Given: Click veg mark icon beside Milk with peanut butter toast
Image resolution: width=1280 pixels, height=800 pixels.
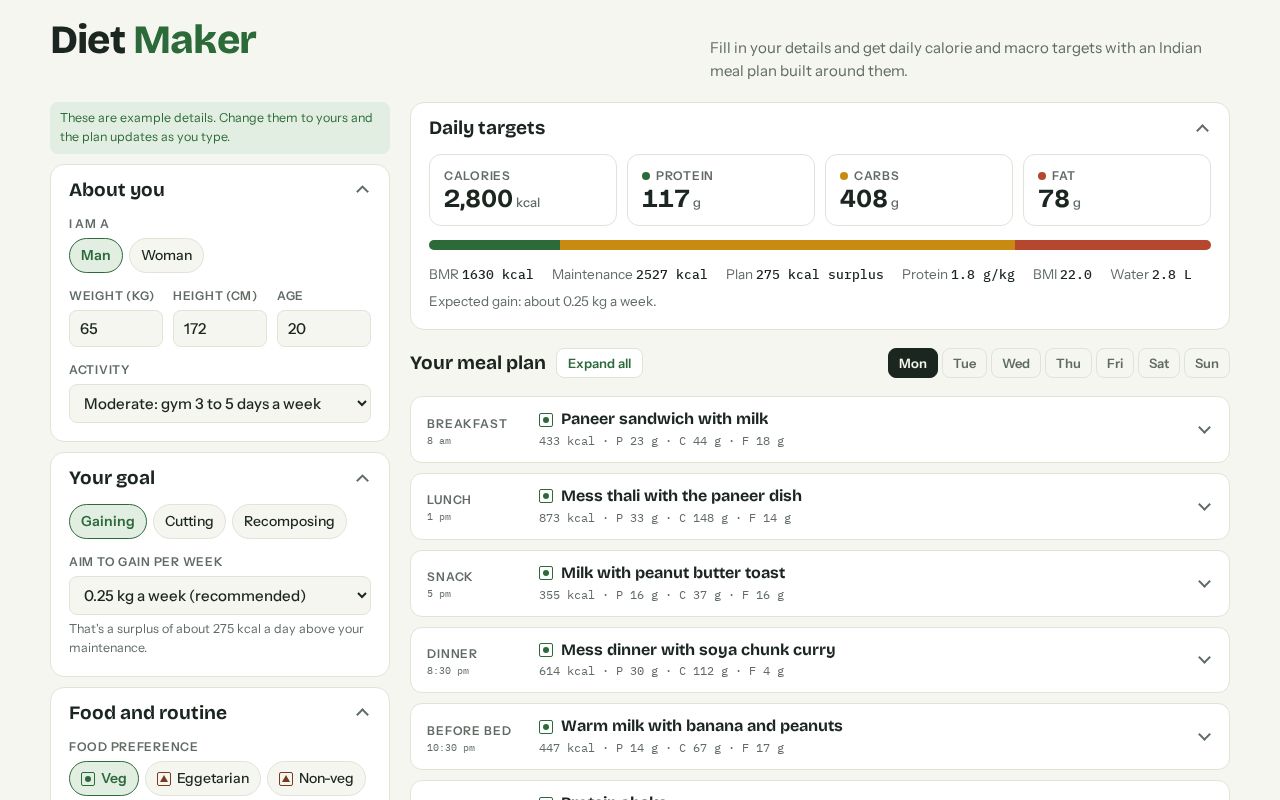Looking at the screenshot, I should tap(546, 573).
